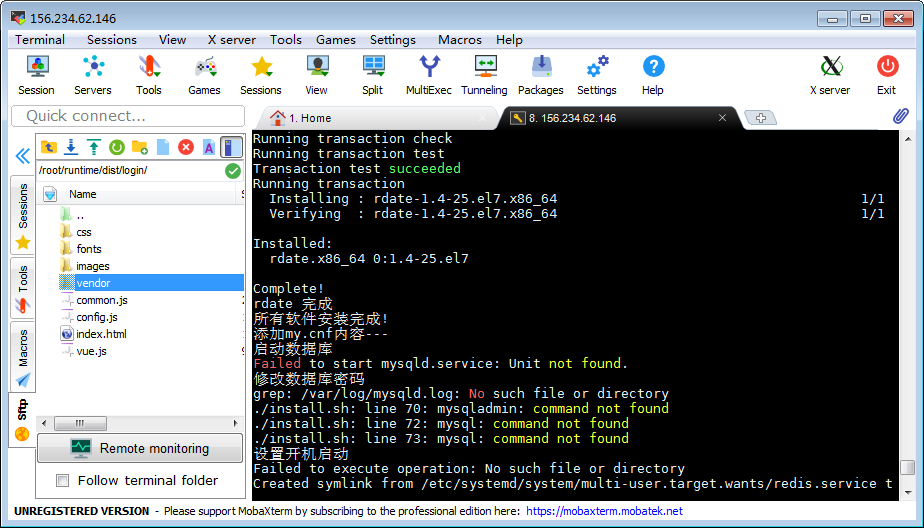Open the mobaxterm.mobatek.net link
Viewport: 924px width, 528px height.
[x=604, y=511]
